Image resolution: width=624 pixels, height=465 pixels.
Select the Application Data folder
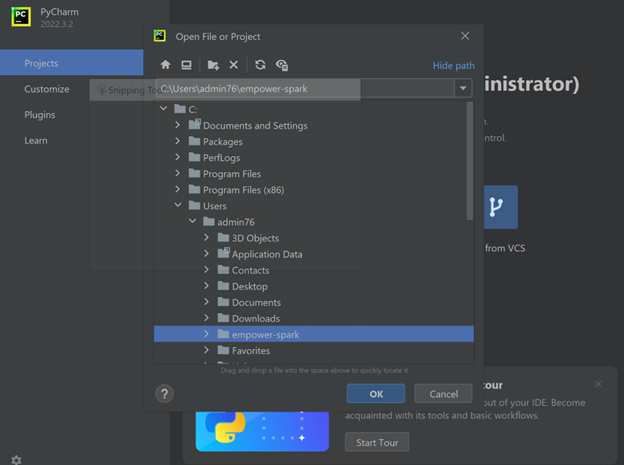pyautogui.click(x=314, y=254)
